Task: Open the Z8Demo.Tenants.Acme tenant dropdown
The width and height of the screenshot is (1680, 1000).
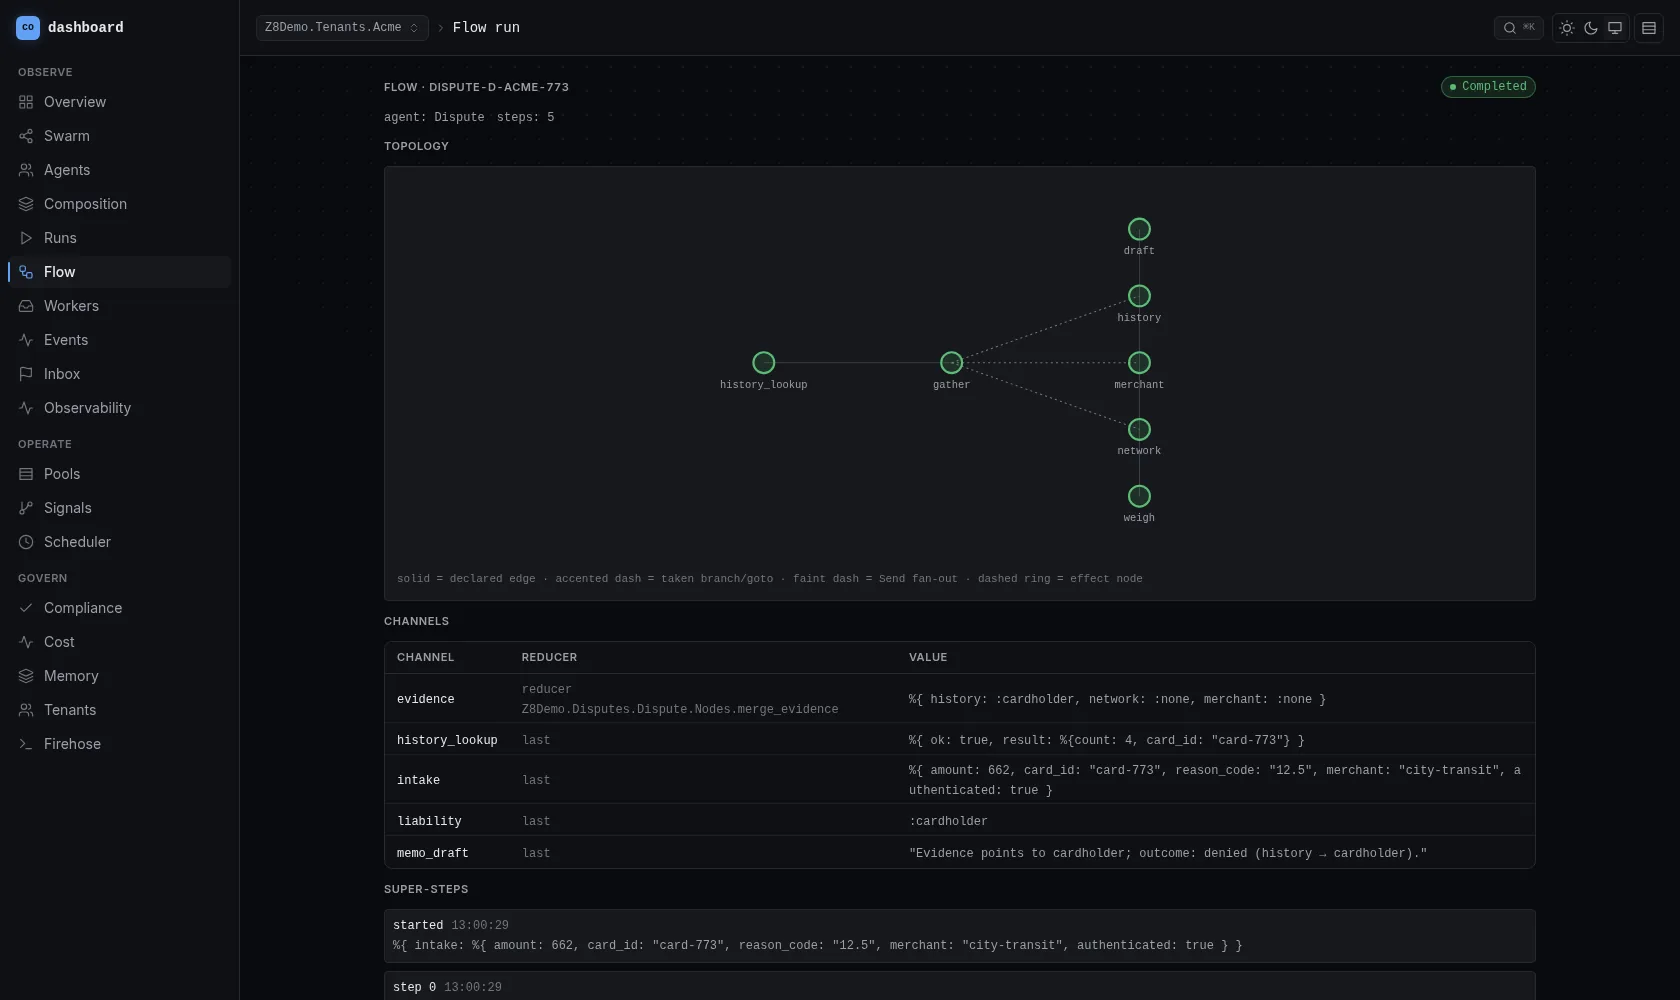Action: coord(342,28)
